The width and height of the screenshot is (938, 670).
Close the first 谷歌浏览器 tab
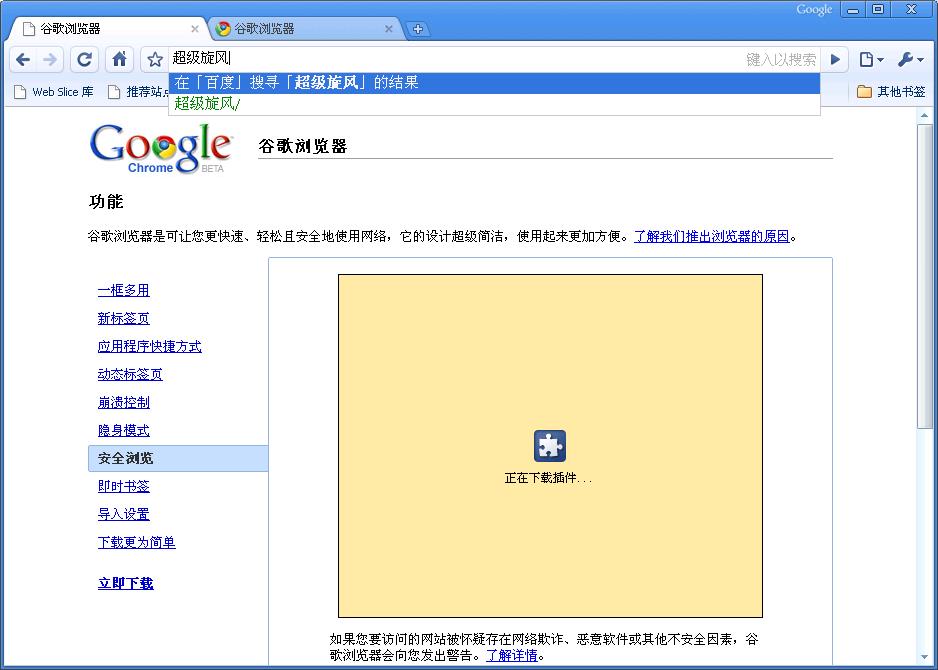tap(194, 29)
